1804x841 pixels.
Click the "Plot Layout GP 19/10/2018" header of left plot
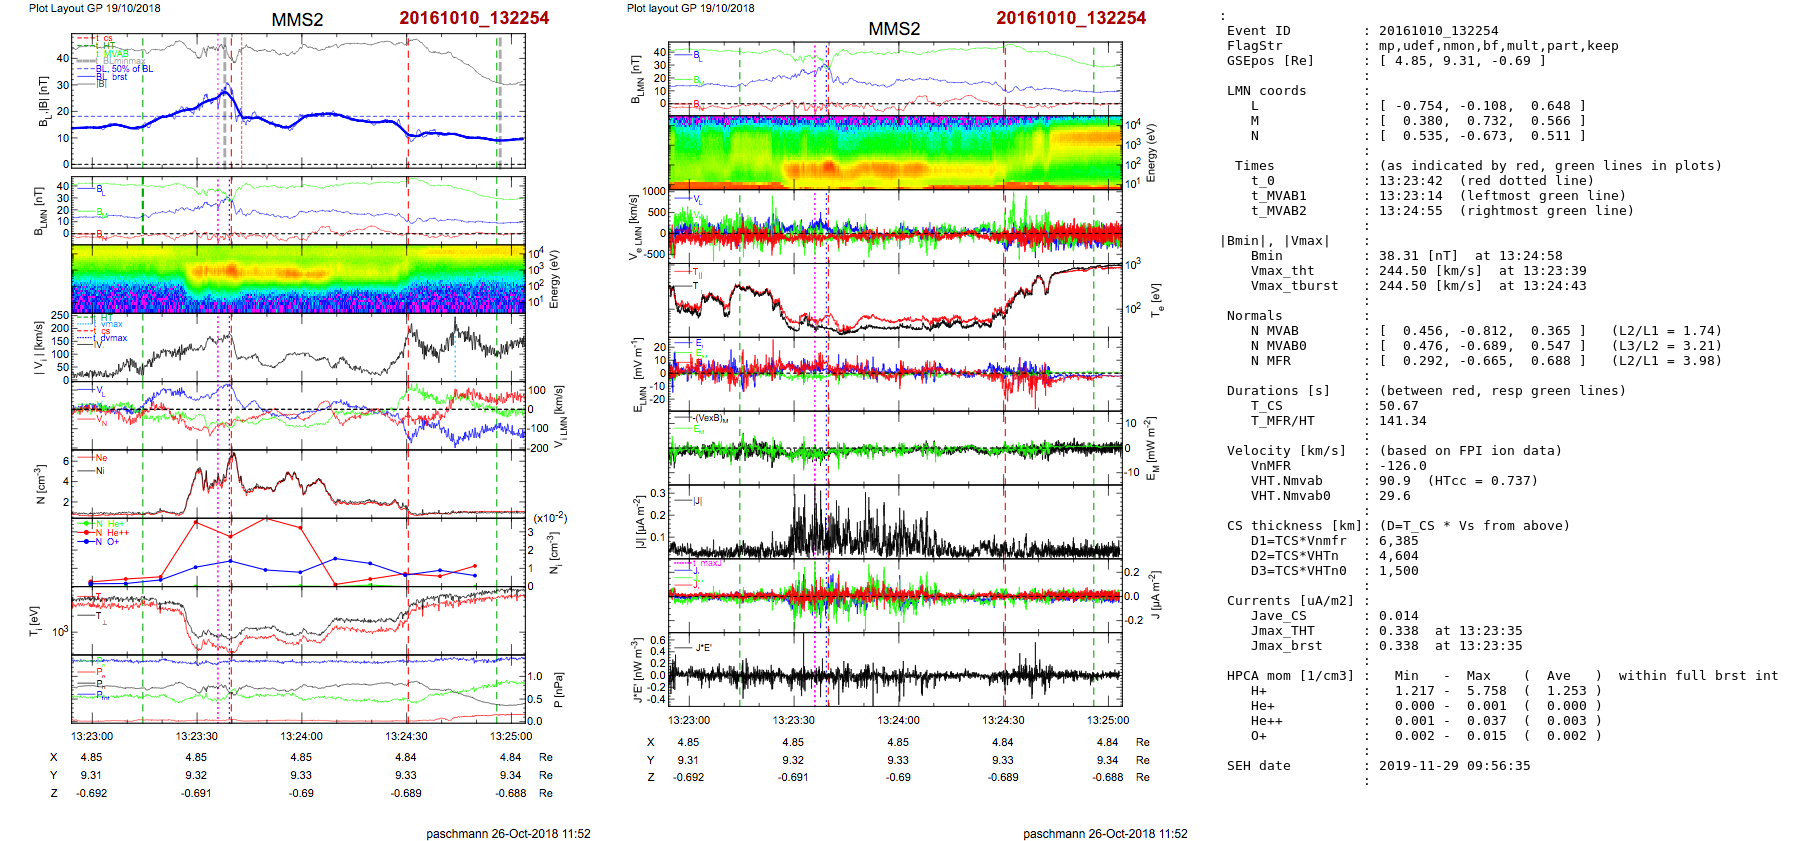click(x=94, y=8)
